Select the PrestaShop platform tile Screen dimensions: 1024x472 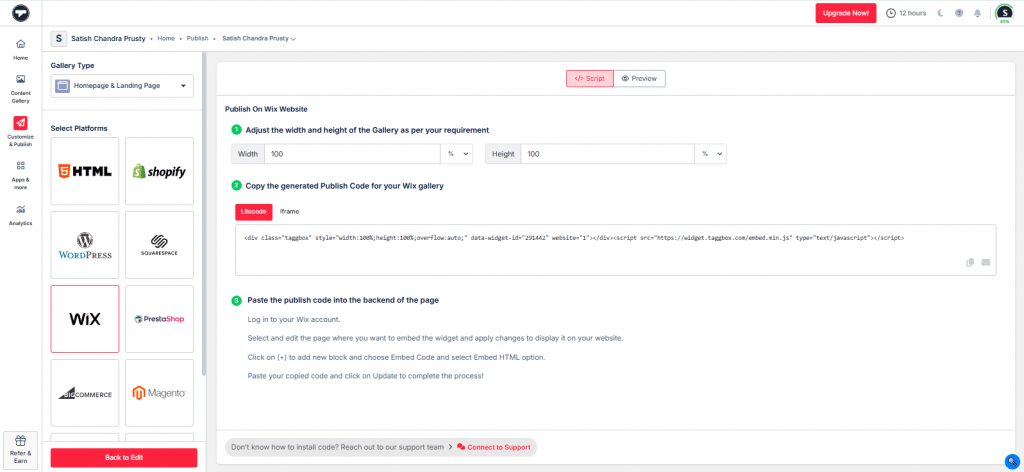[x=159, y=319]
